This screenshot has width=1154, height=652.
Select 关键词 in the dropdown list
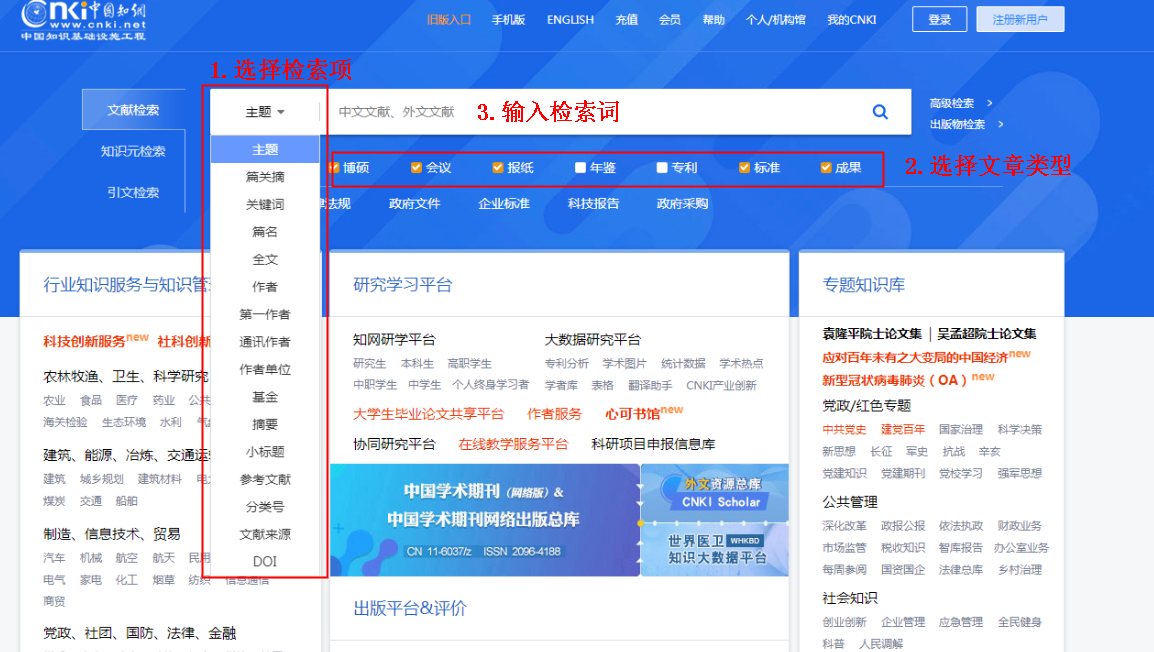coord(265,205)
